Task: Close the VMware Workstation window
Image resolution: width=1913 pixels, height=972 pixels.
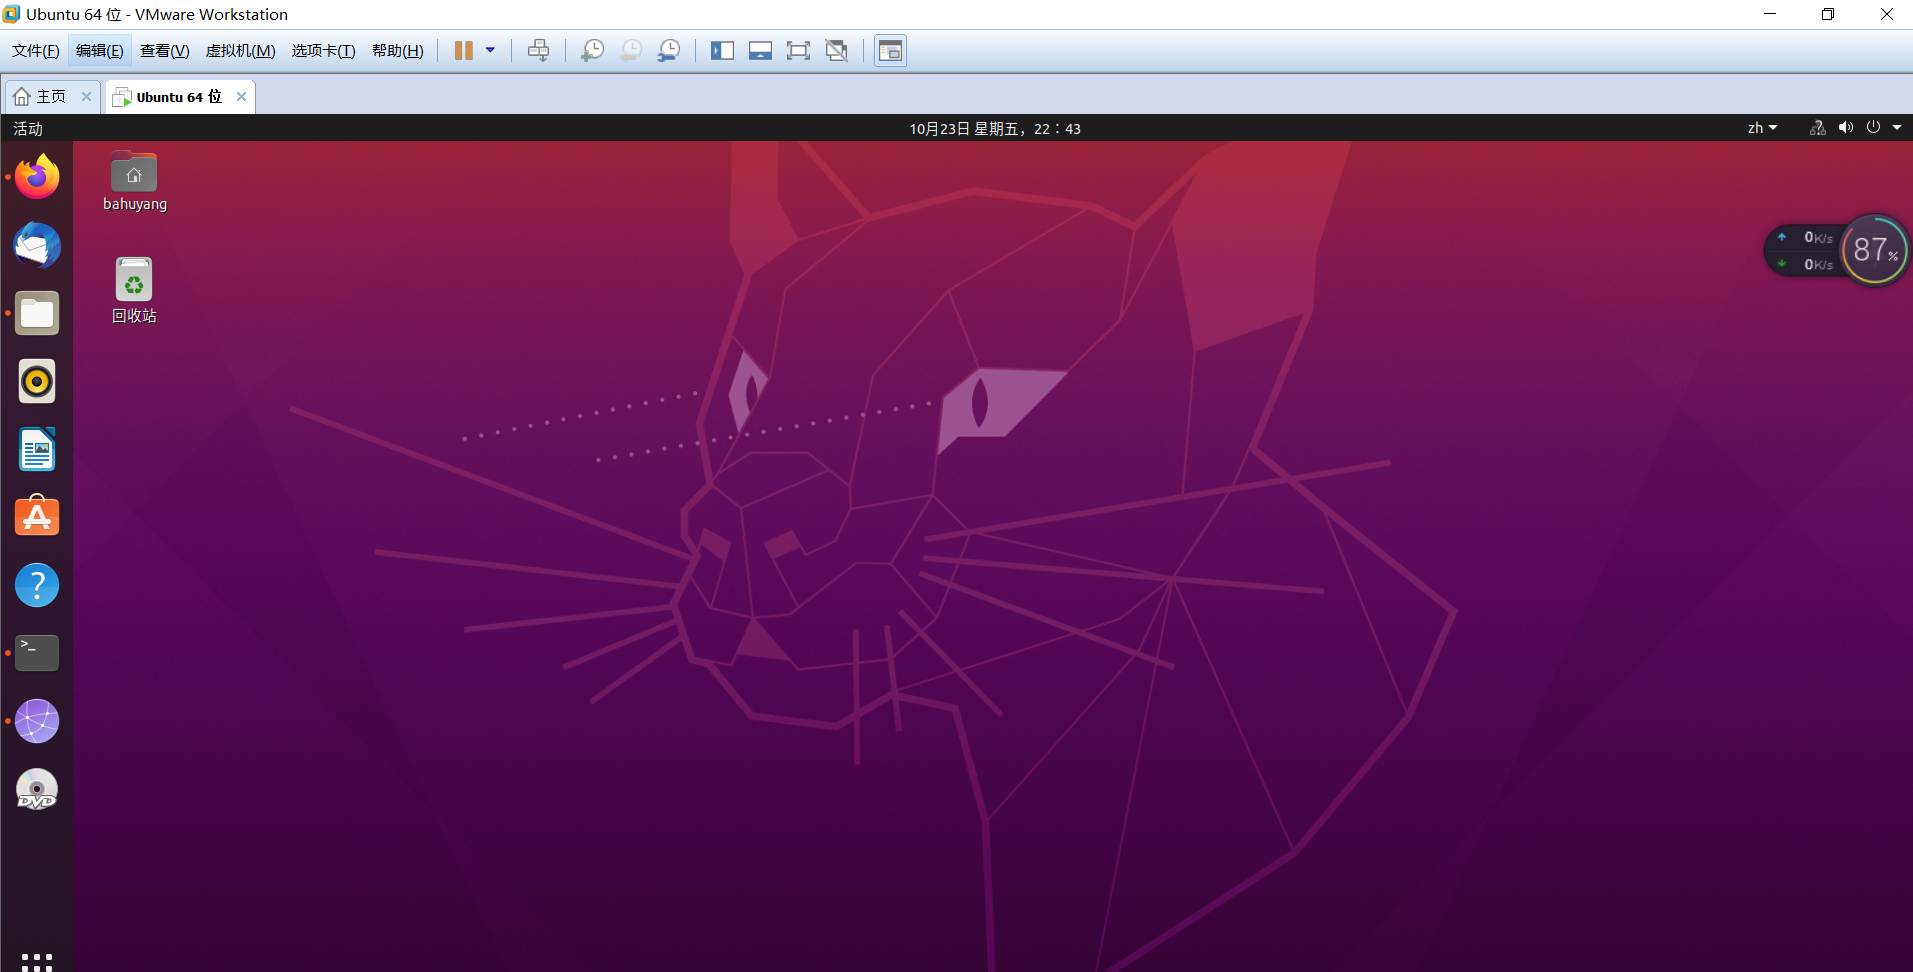Action: coord(1886,14)
